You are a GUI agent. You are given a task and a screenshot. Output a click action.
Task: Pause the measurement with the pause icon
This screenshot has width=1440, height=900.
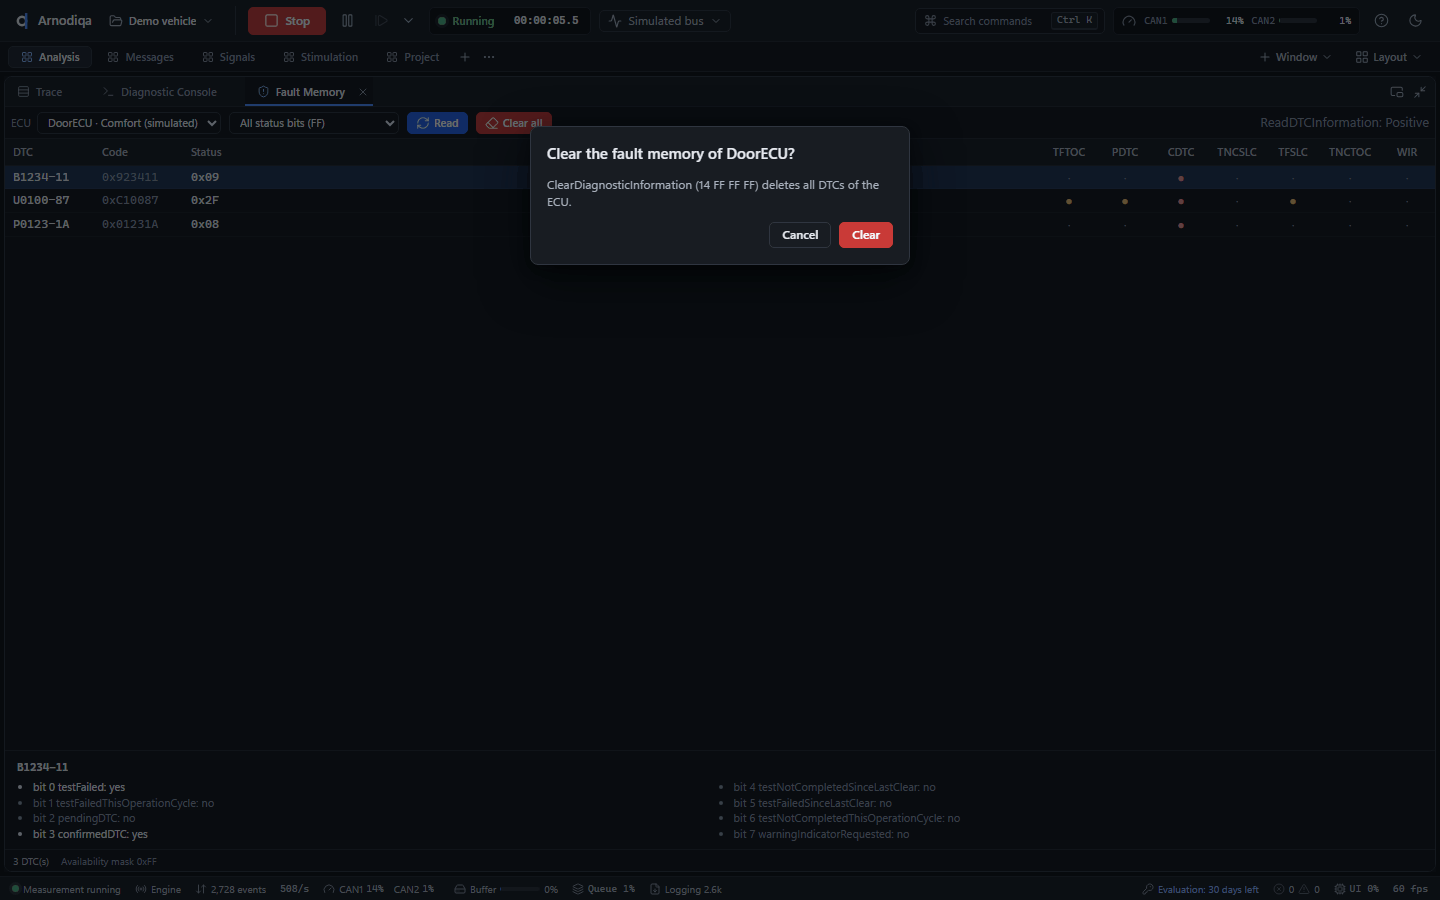[347, 21]
